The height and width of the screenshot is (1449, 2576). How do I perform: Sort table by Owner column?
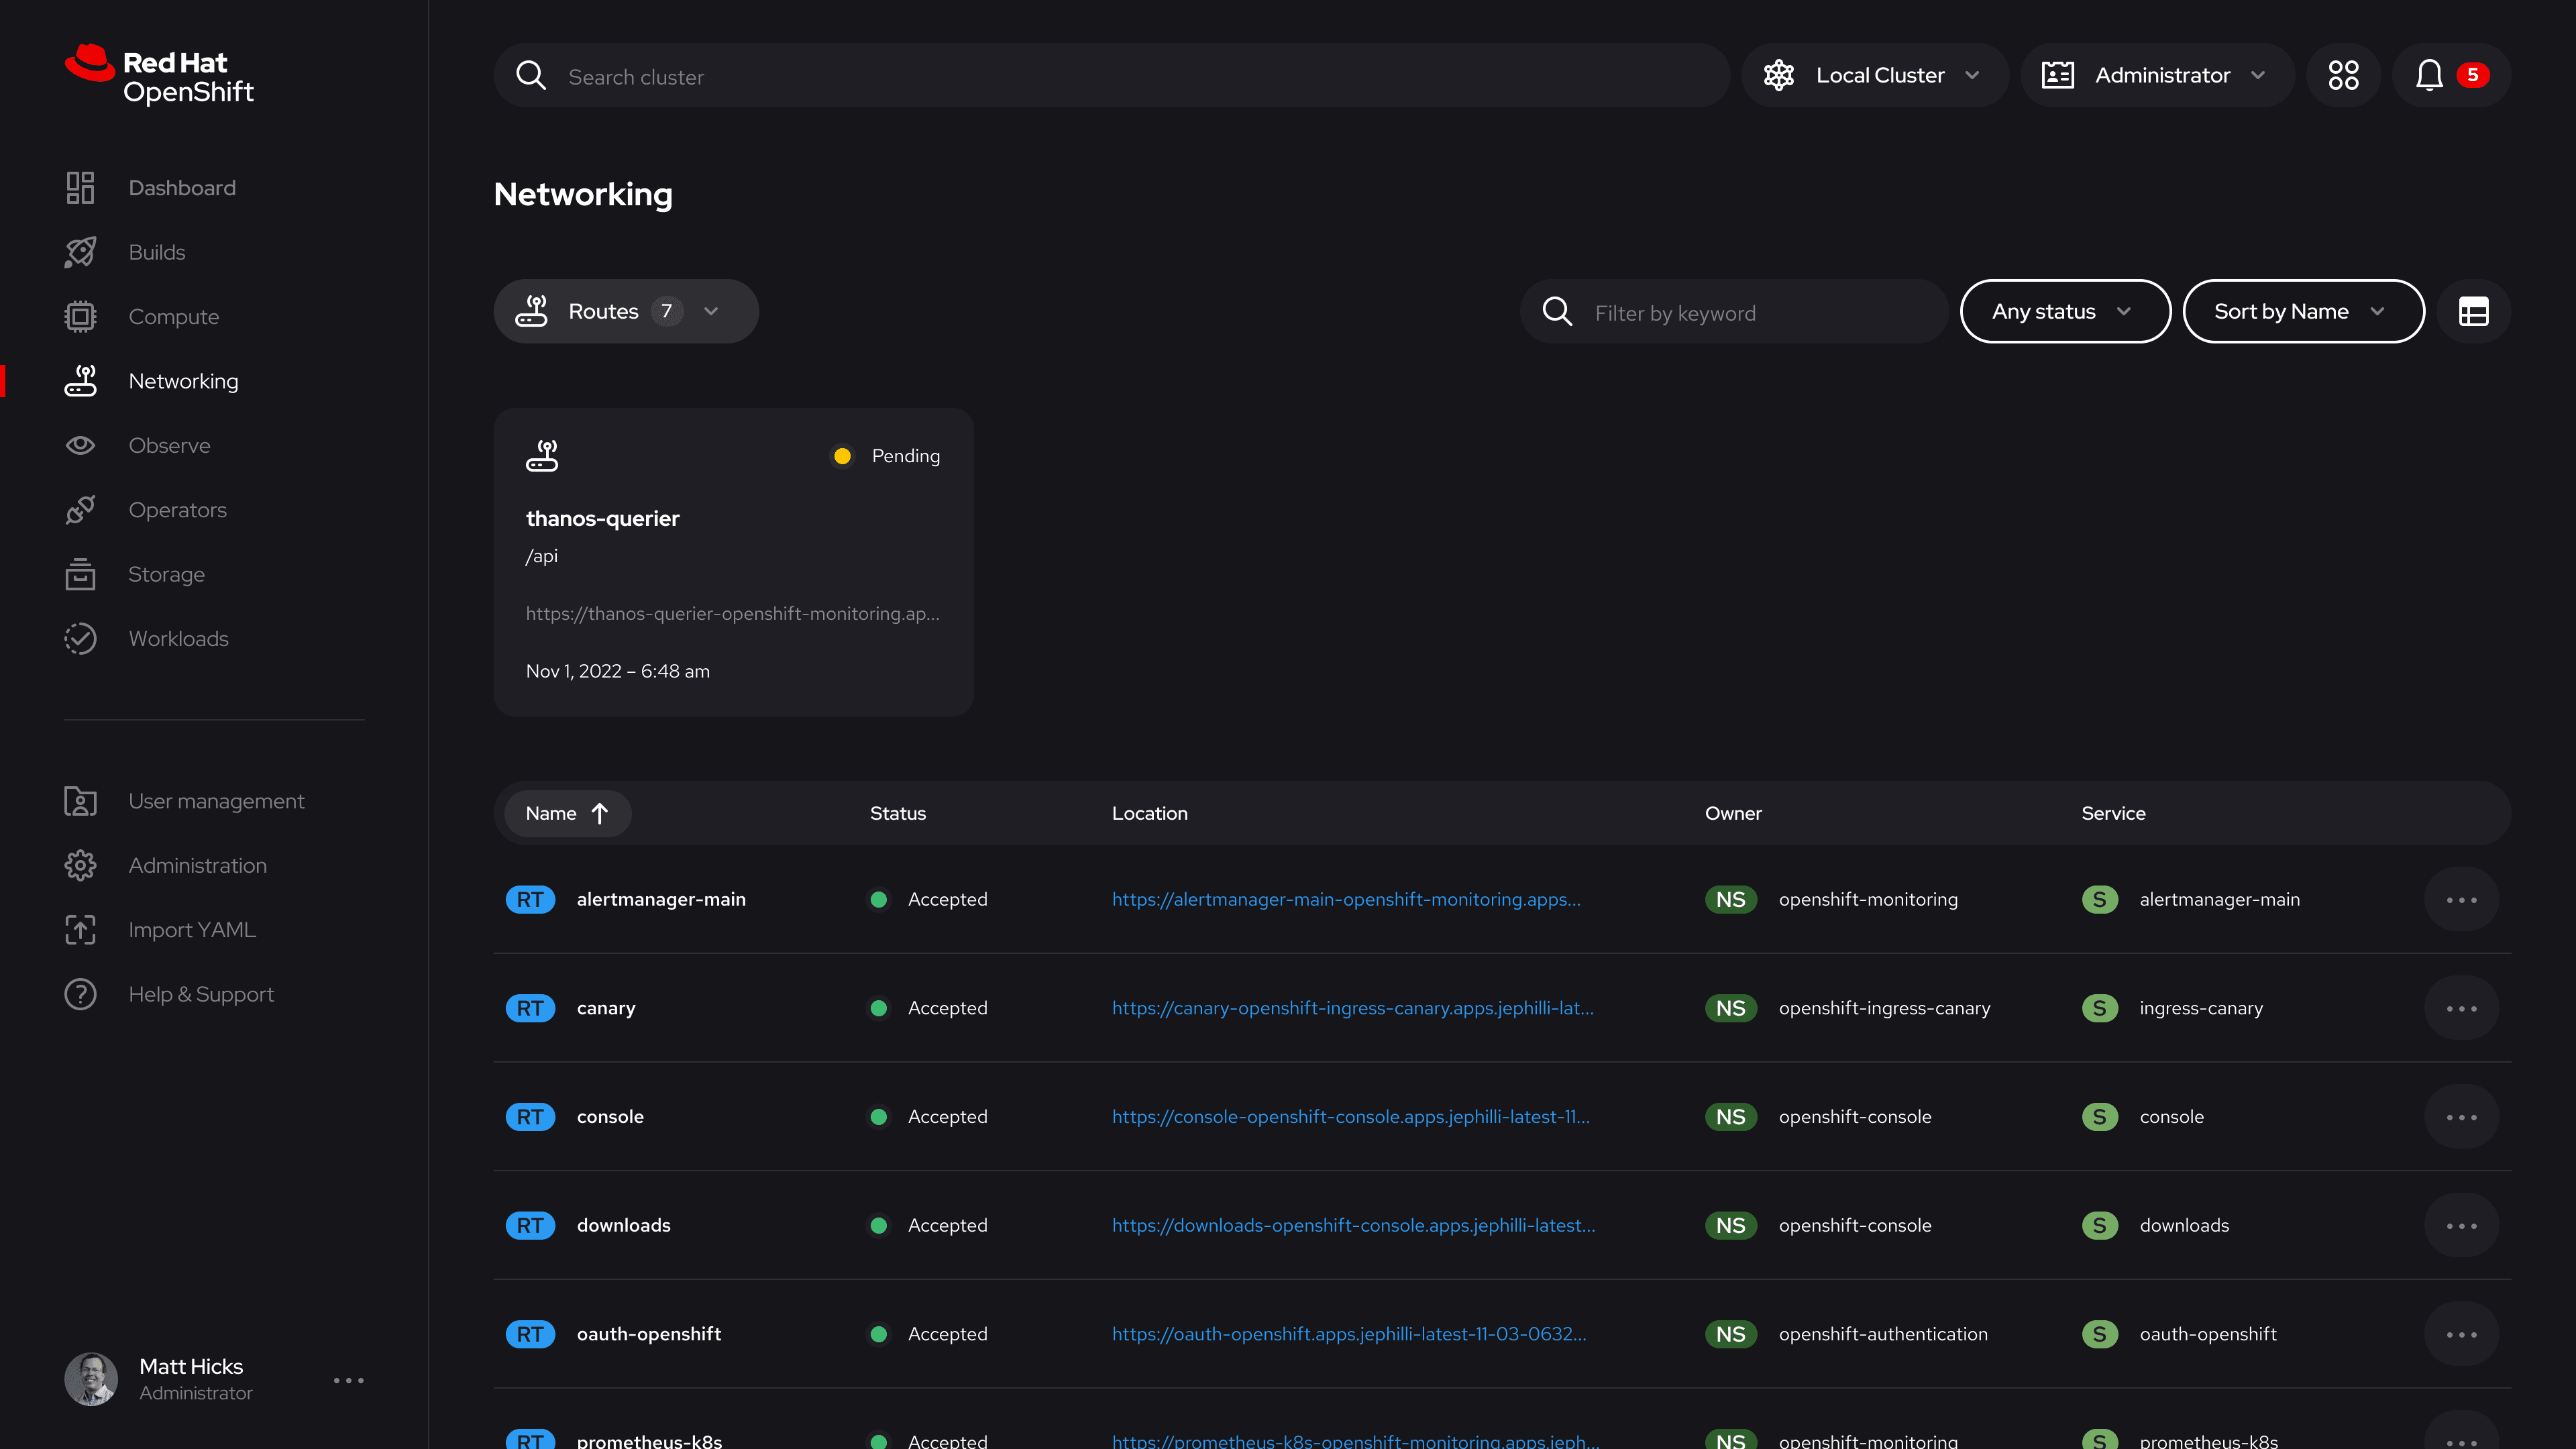click(x=1733, y=814)
